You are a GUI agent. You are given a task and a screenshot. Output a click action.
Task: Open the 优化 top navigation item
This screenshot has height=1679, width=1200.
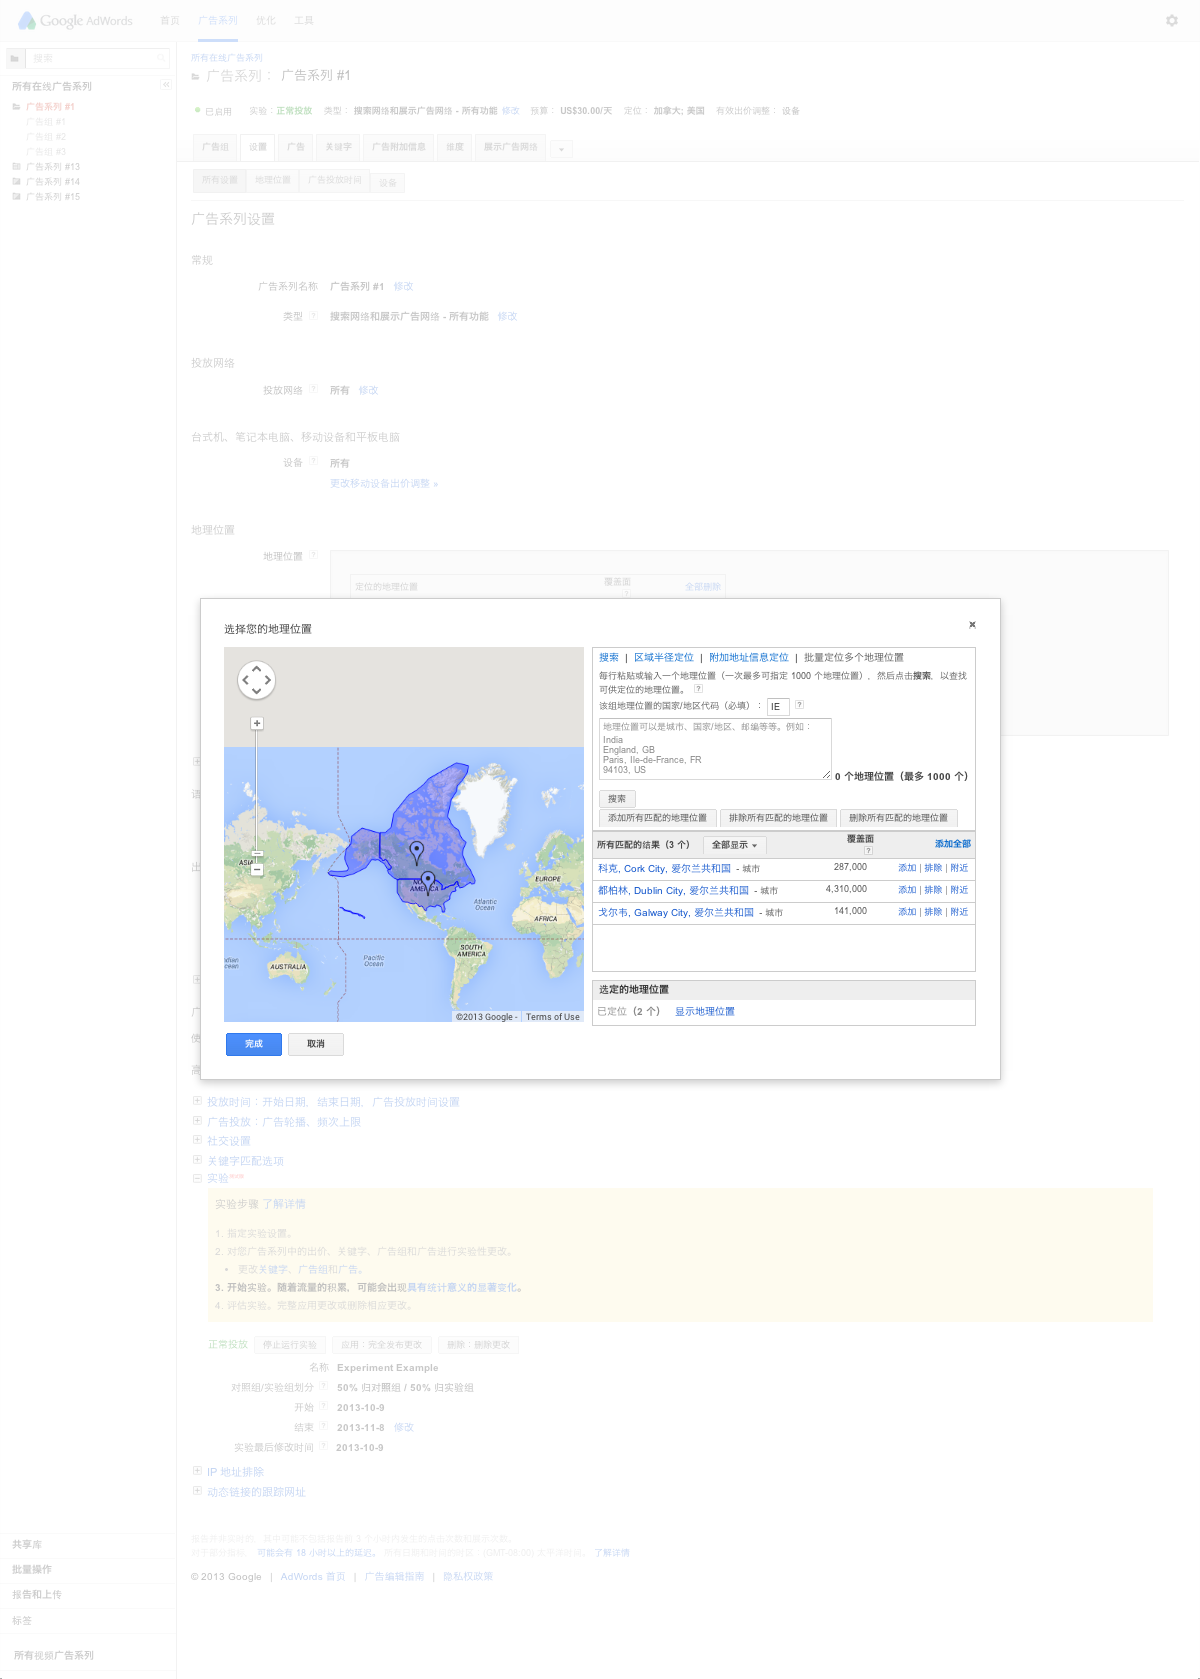(x=265, y=21)
